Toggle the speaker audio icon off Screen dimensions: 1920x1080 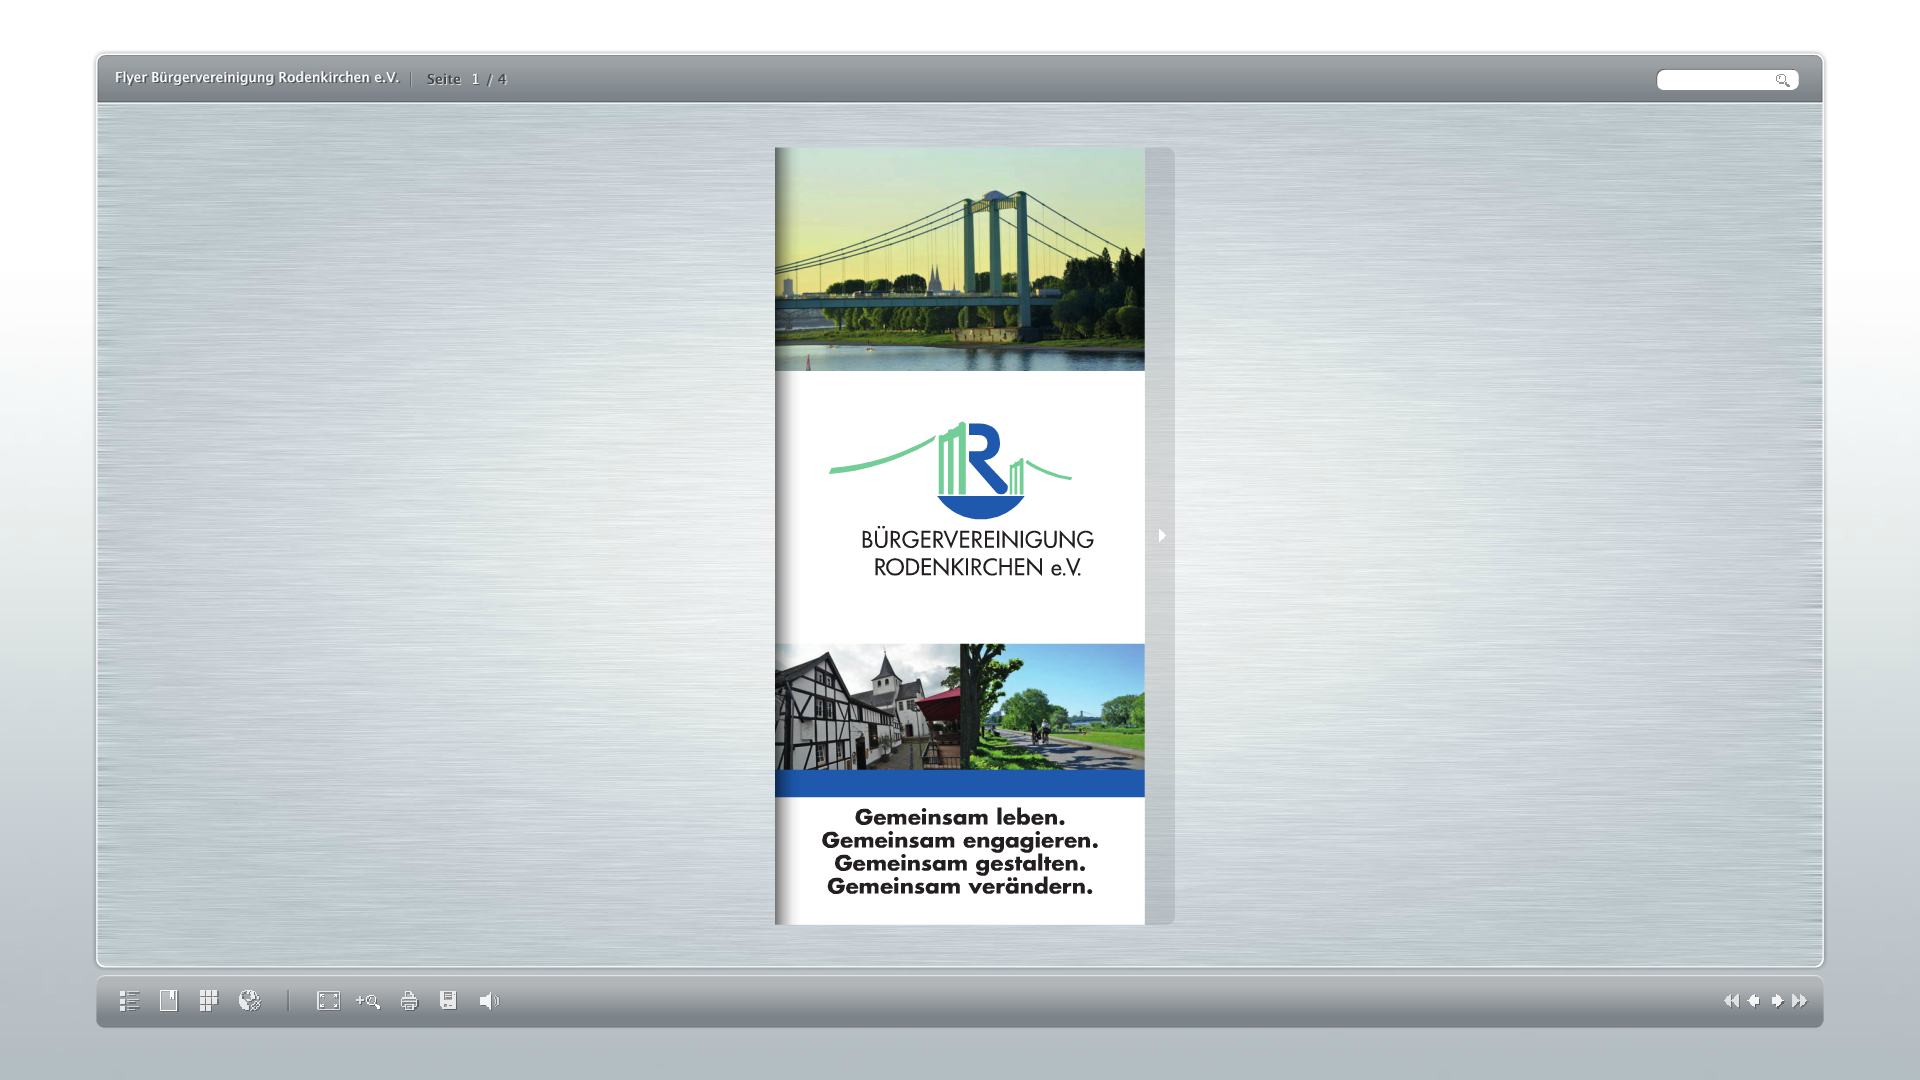(489, 1001)
